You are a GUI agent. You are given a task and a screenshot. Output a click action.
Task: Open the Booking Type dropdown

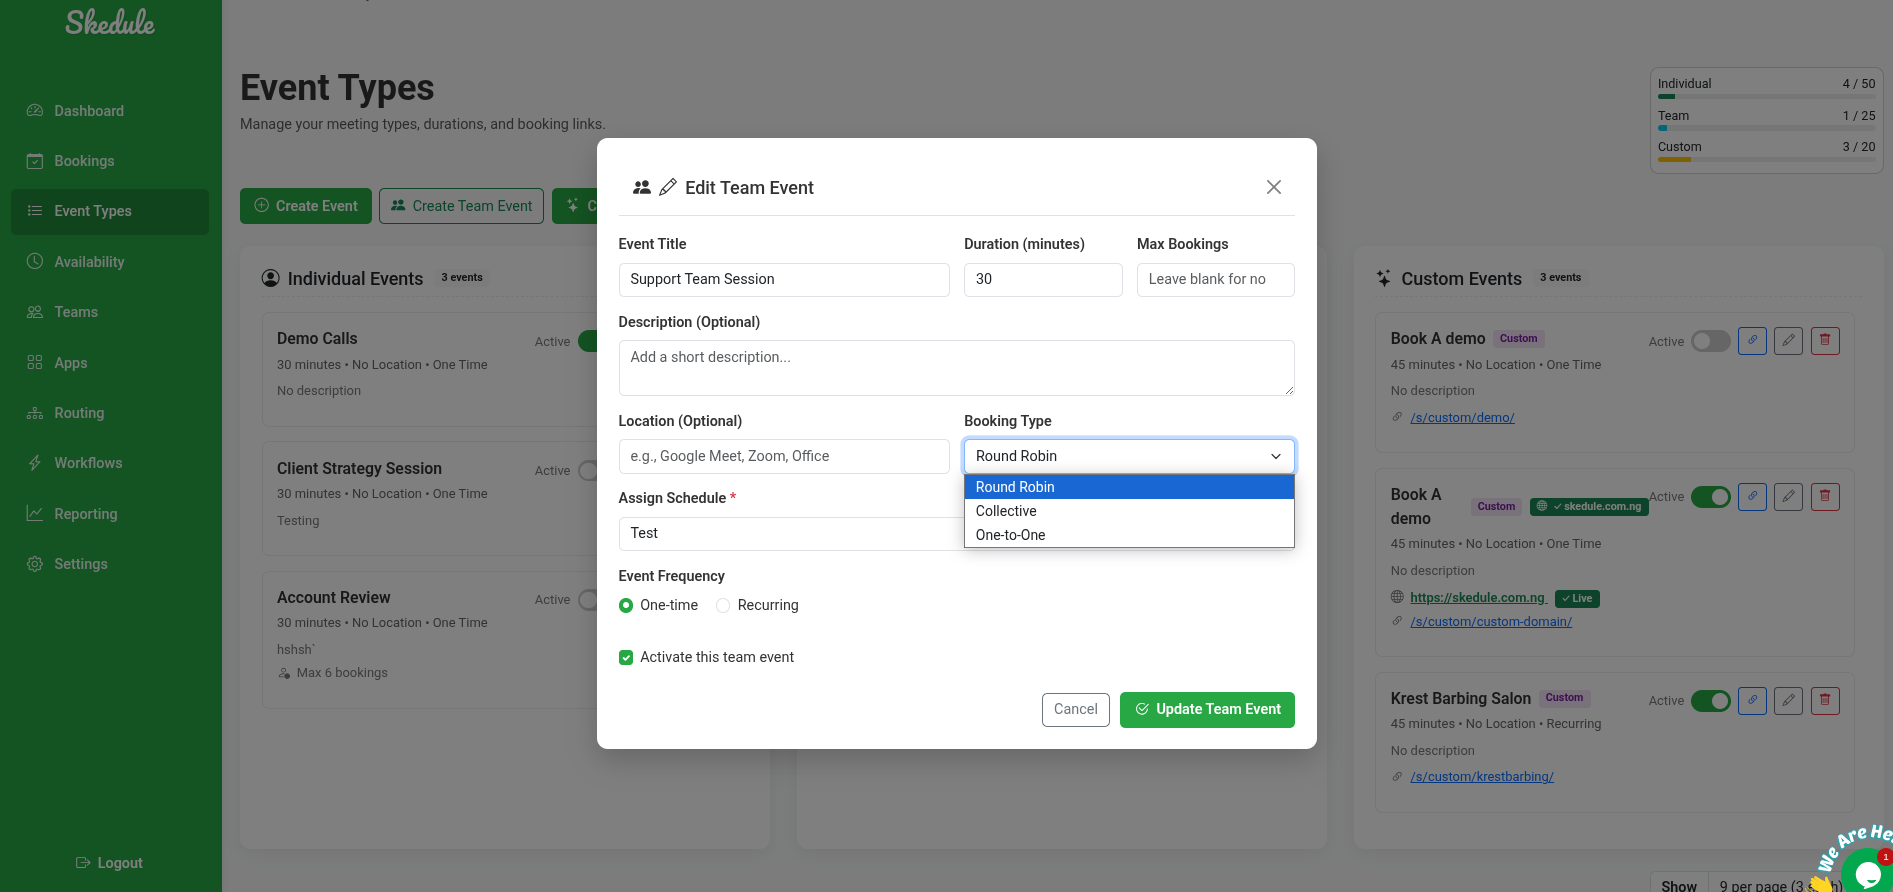tap(1129, 456)
